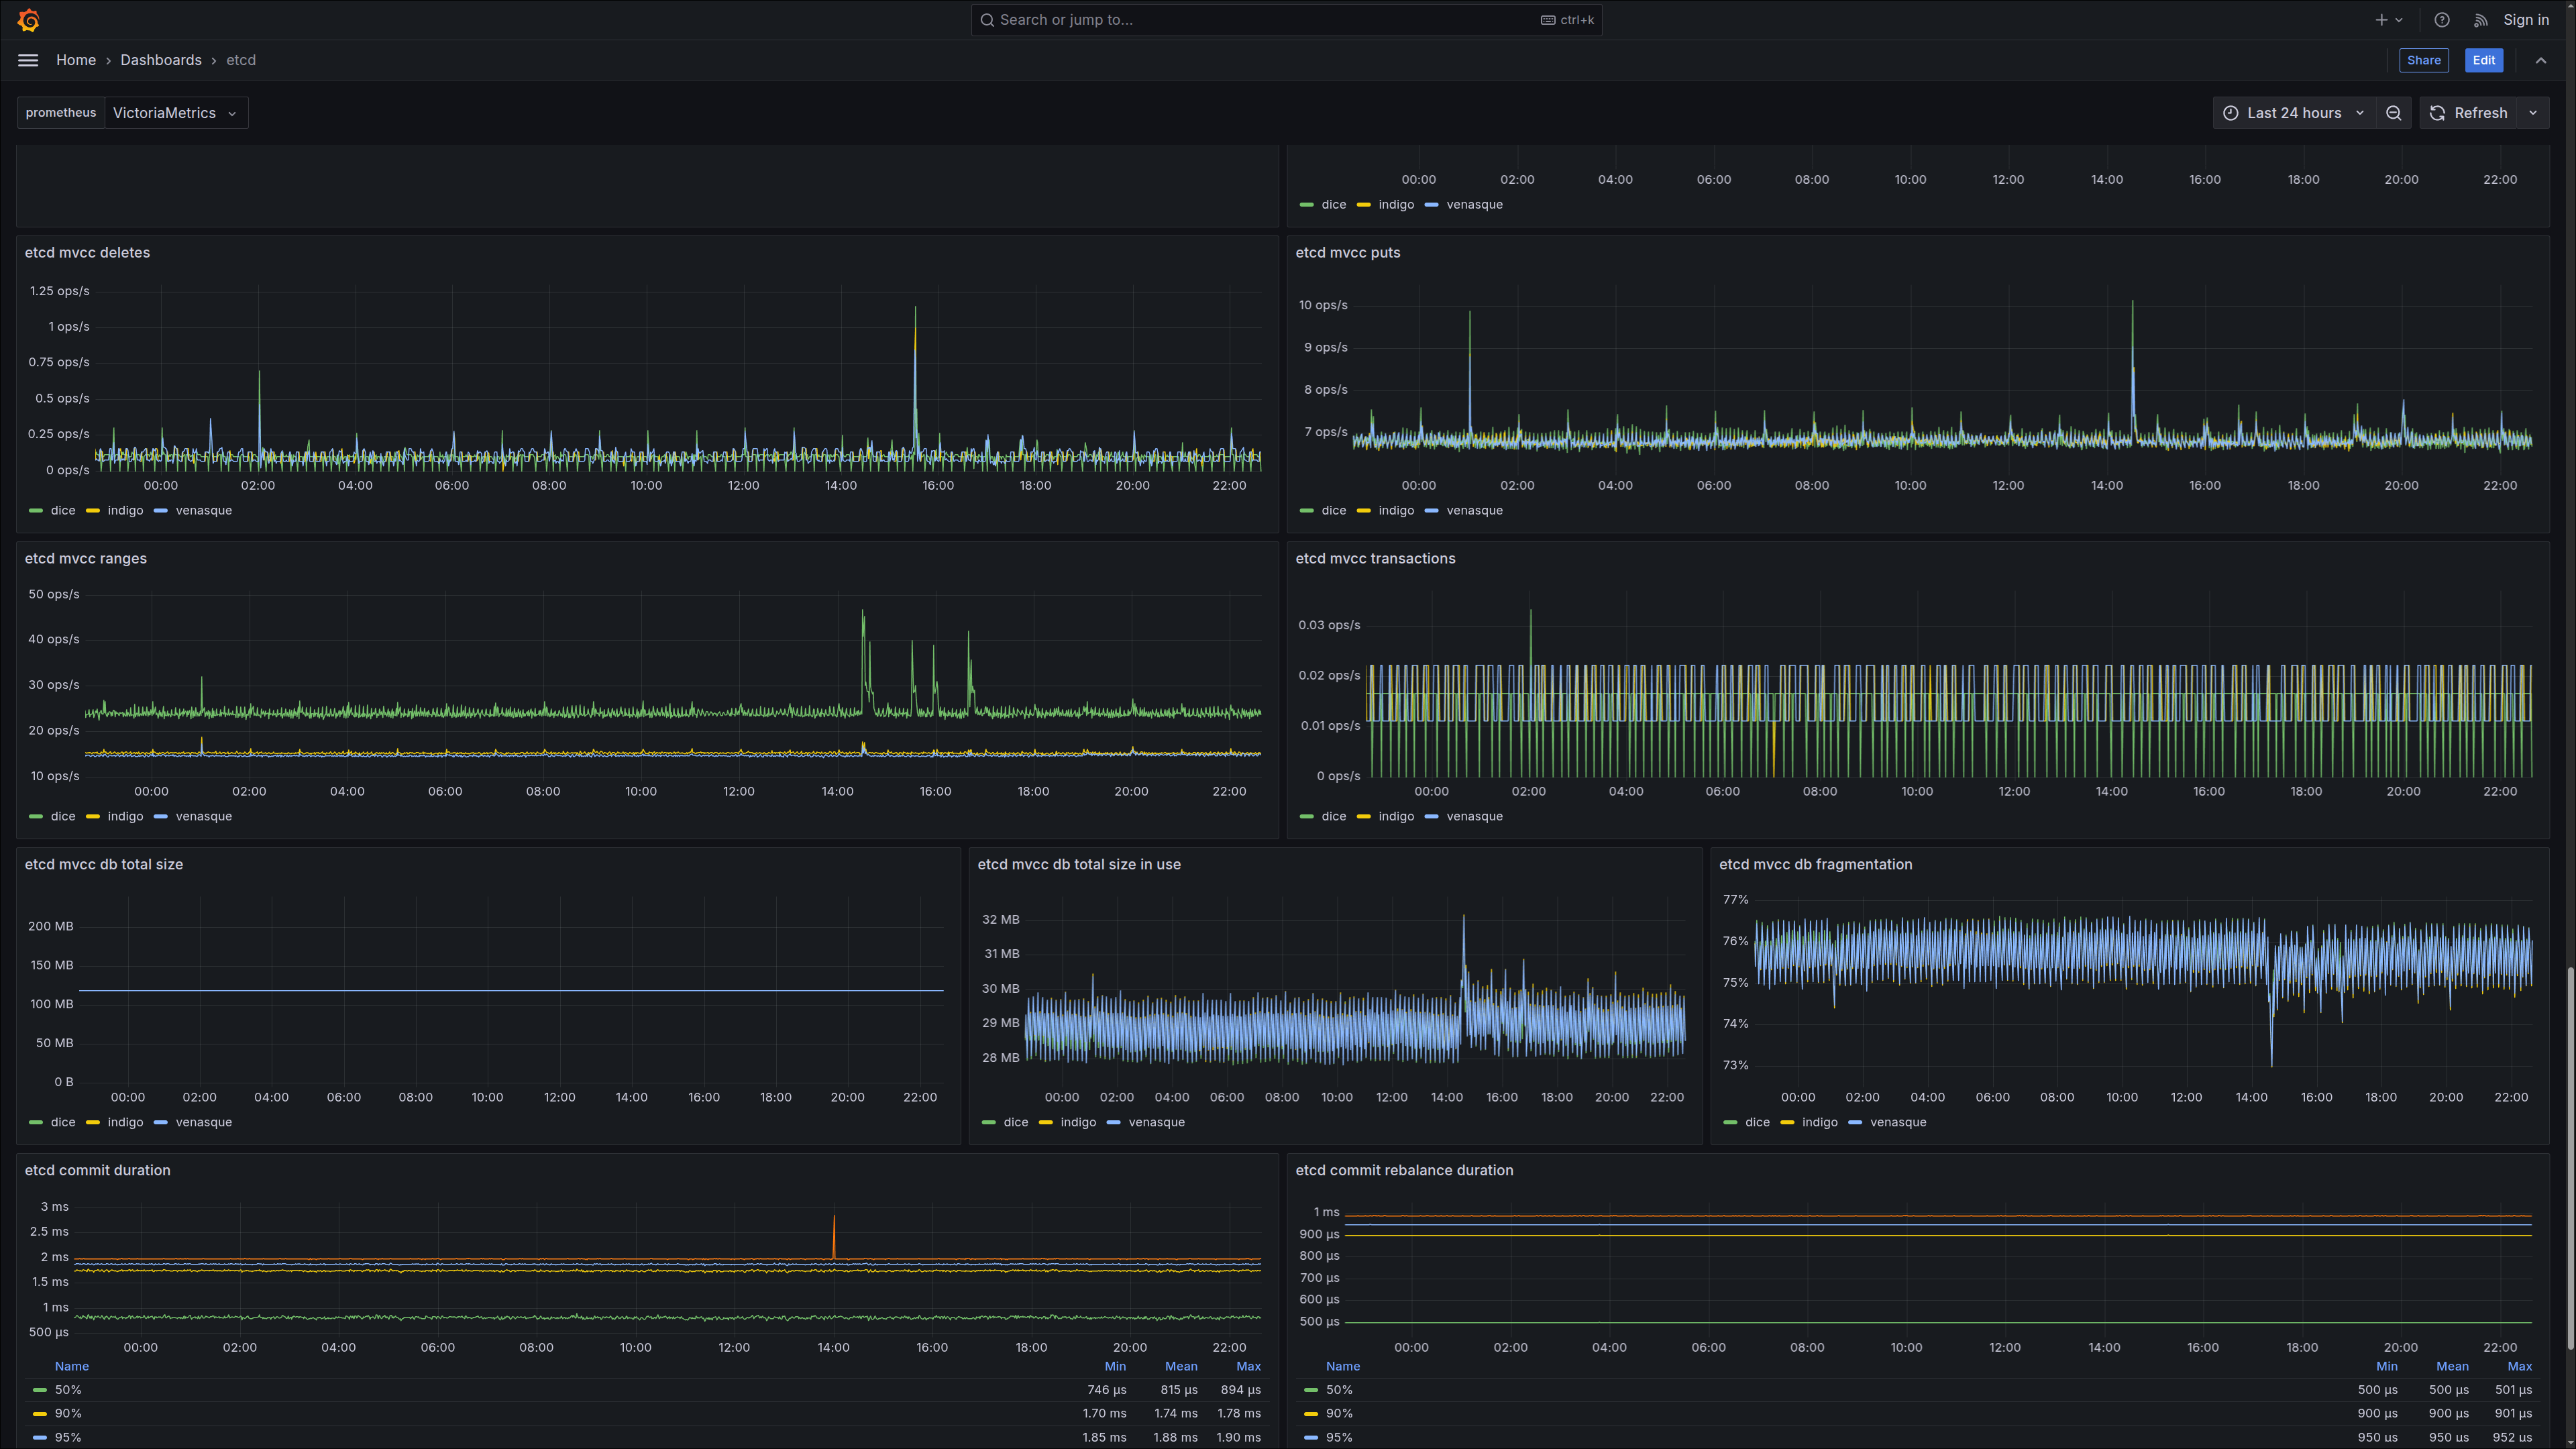
Task: Click the clock icon in time picker
Action: tap(2230, 113)
